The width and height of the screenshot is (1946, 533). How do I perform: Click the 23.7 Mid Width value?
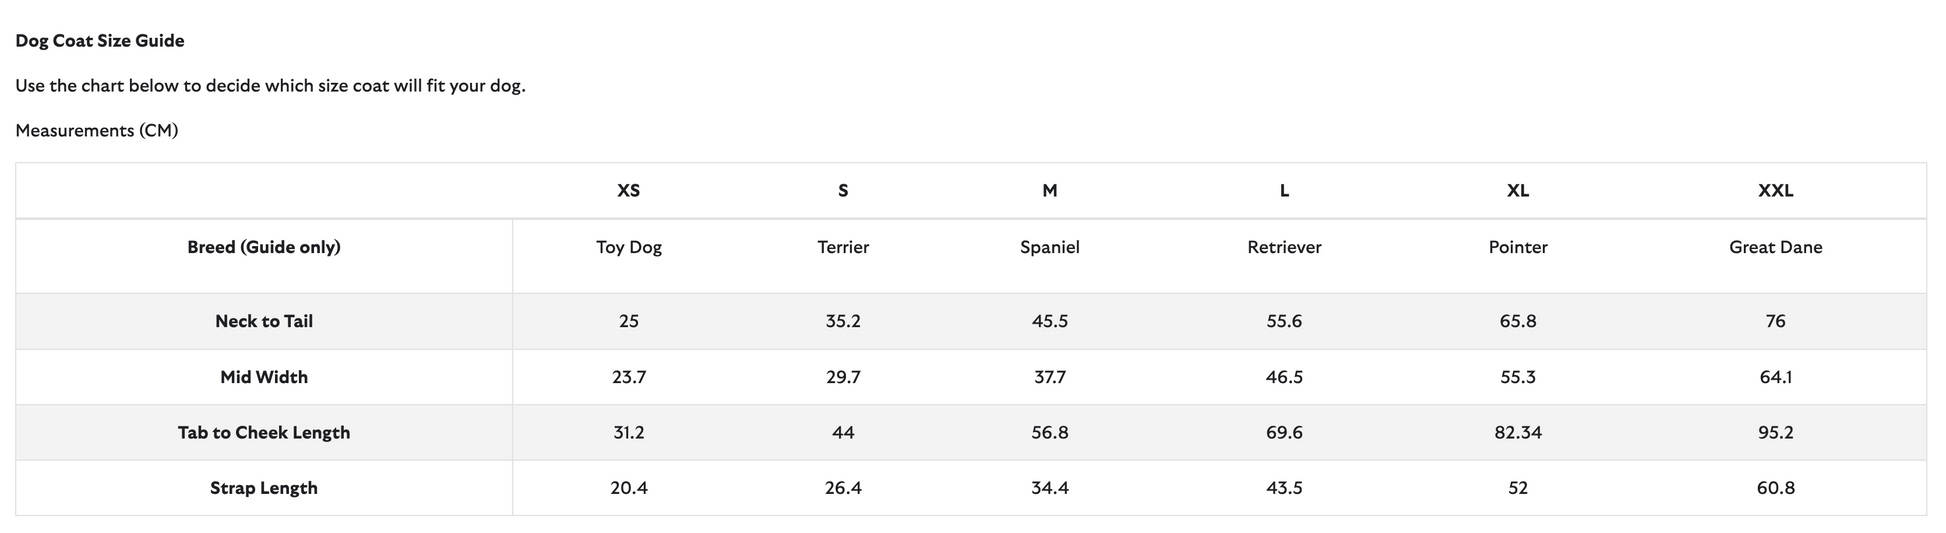(x=629, y=377)
